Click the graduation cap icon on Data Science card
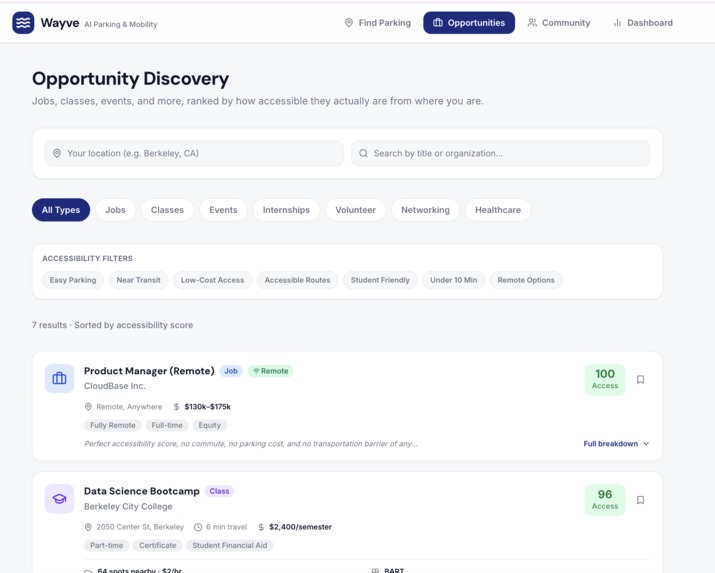 click(59, 499)
